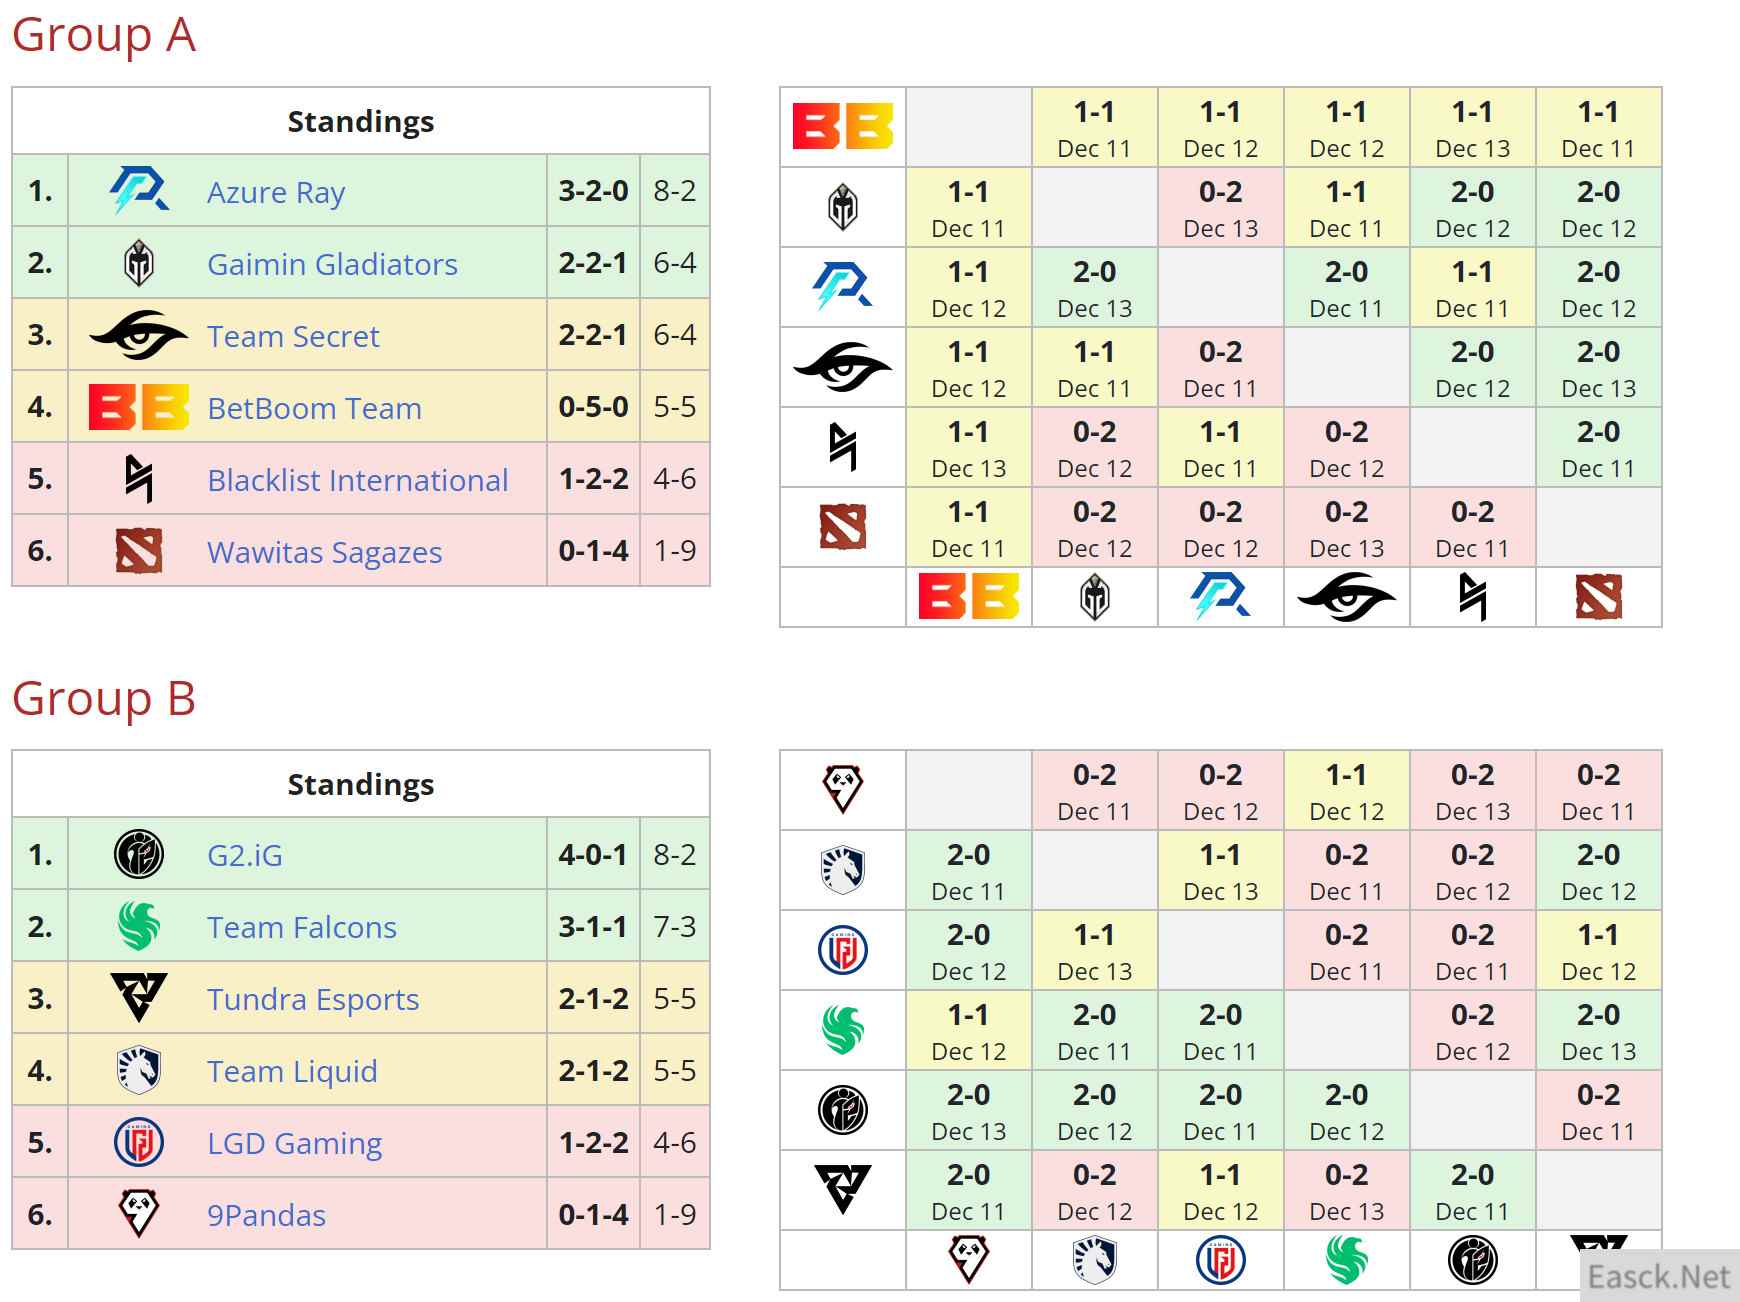1740x1302 pixels.
Task: Click Team Falcons logo in standings table
Action: pos(138,927)
